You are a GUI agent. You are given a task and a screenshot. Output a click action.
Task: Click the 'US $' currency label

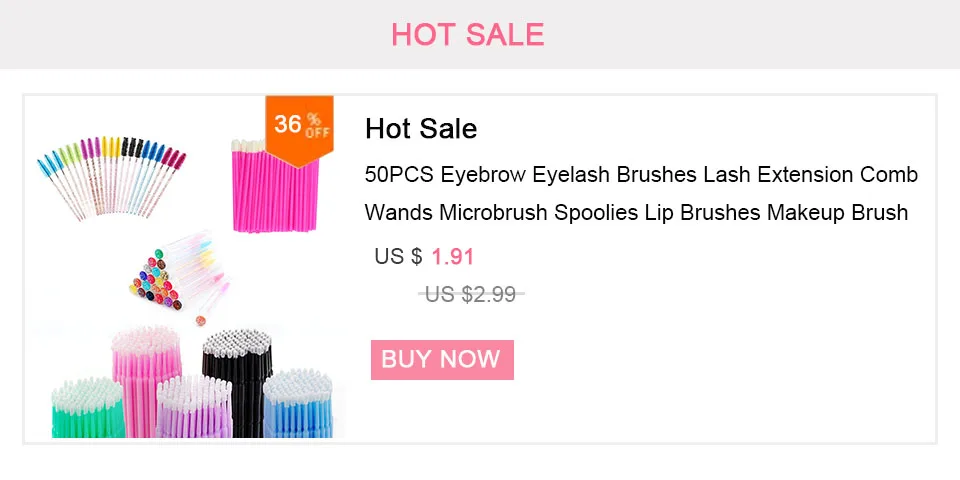398,257
